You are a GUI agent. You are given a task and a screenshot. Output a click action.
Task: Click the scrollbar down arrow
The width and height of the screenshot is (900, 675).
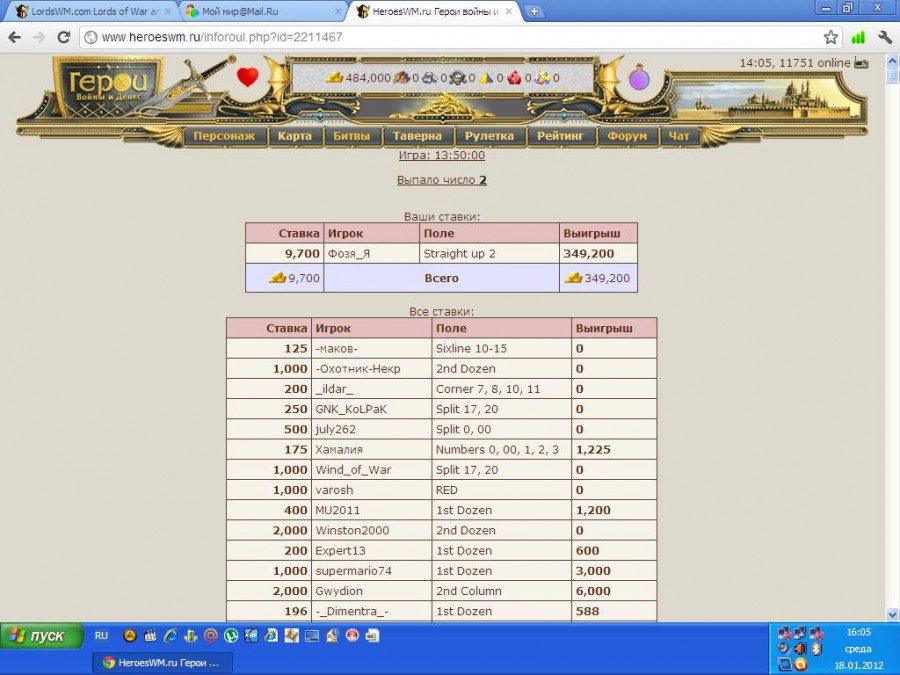(x=892, y=614)
